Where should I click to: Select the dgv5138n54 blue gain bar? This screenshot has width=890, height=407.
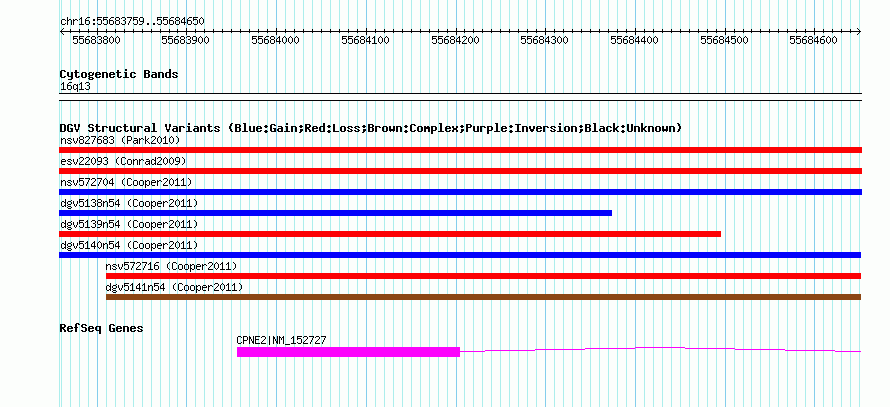tap(335, 213)
